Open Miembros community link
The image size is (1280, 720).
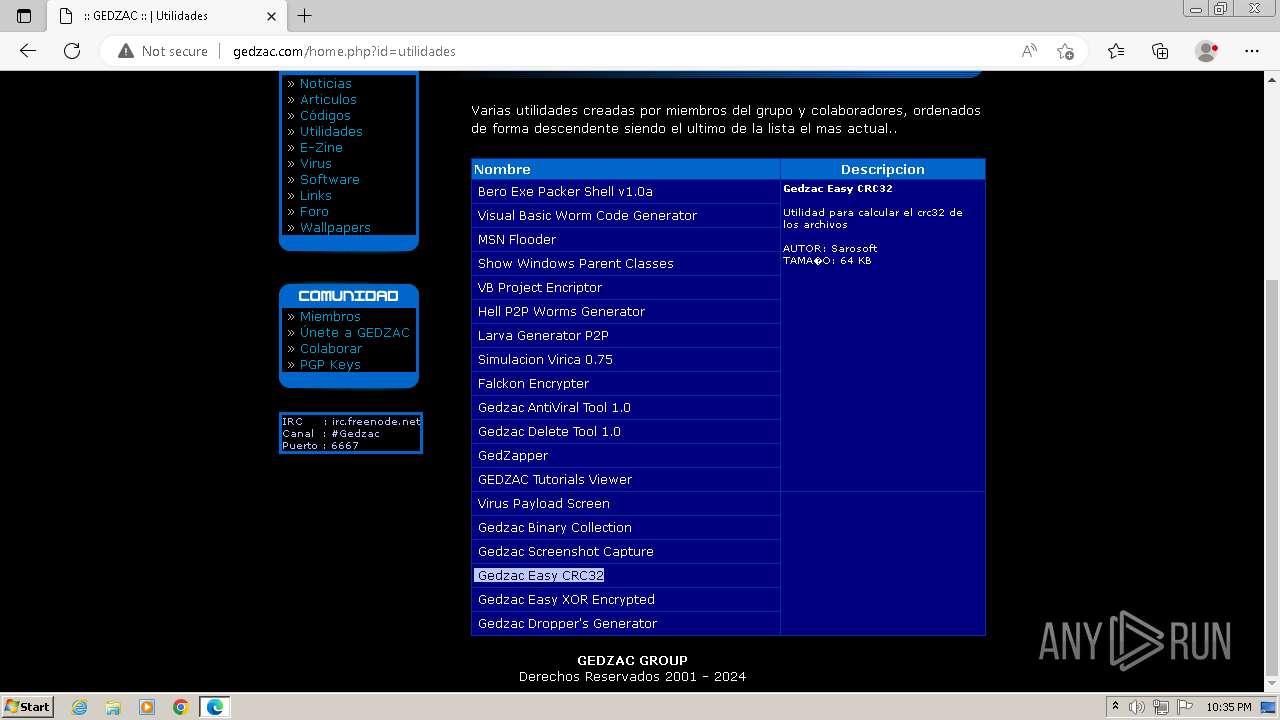tap(330, 316)
